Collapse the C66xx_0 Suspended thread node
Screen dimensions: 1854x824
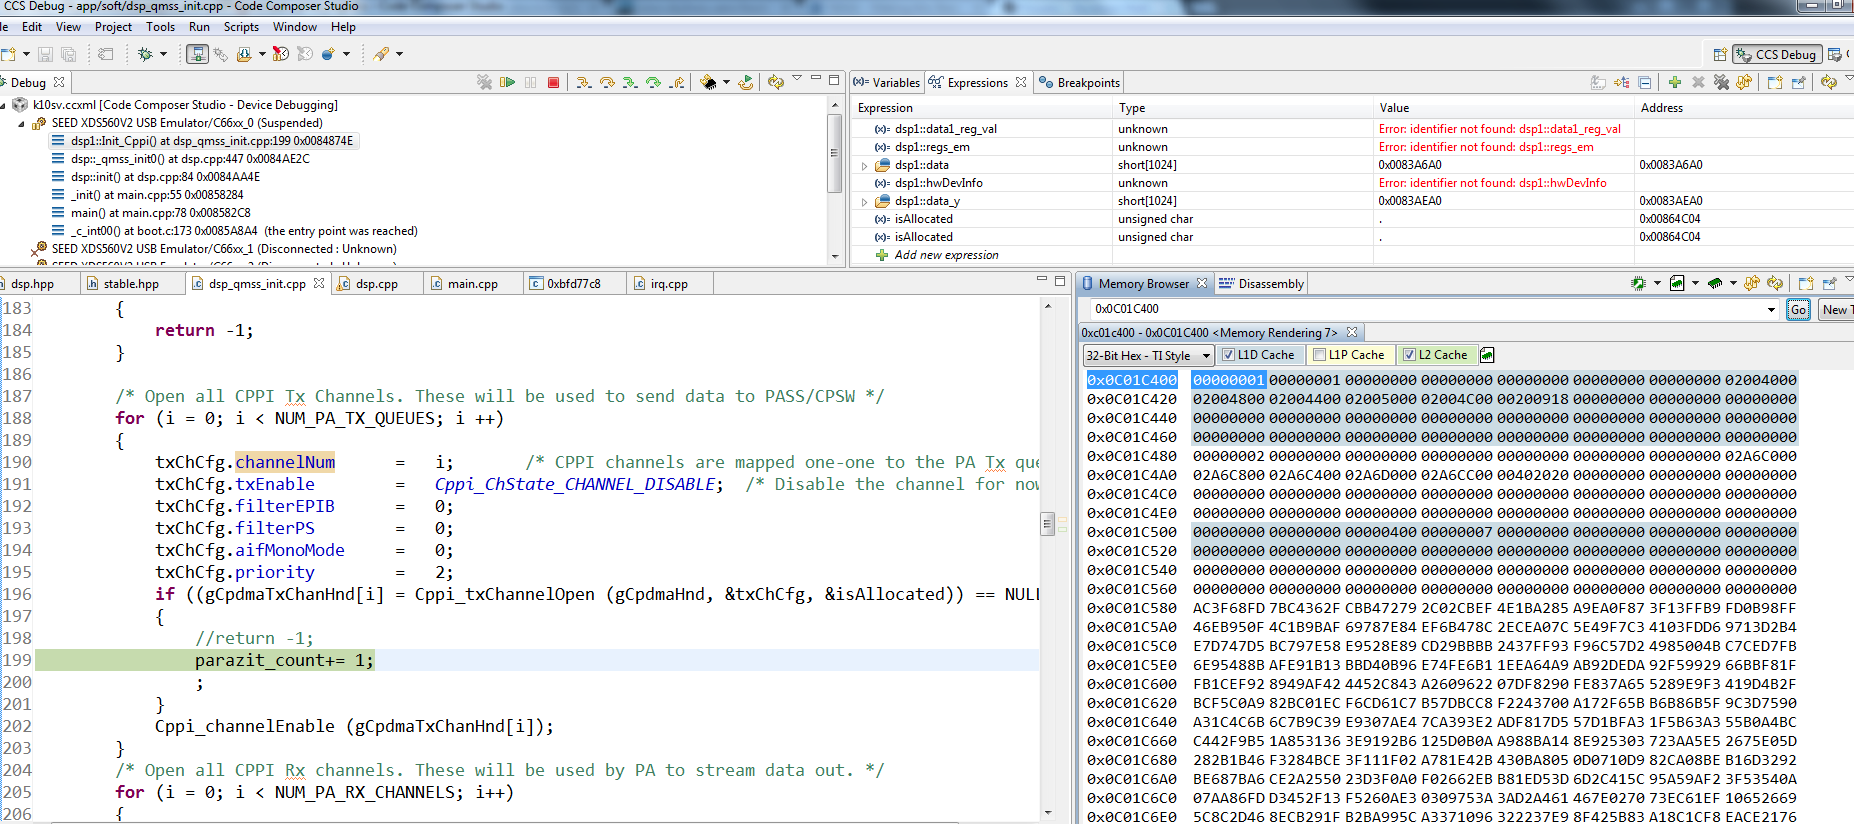(x=22, y=124)
